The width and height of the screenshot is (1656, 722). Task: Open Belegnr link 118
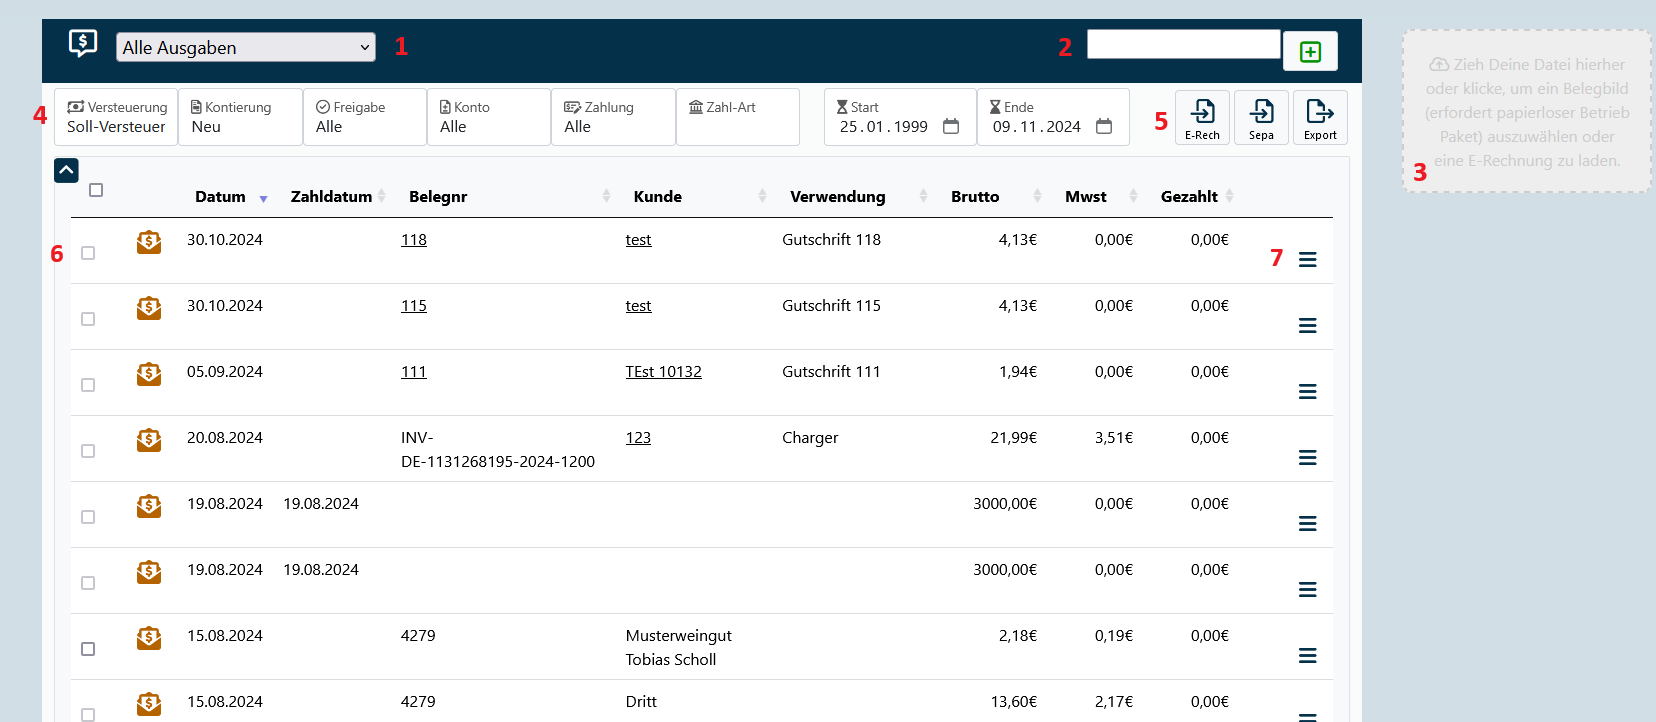pyautogui.click(x=414, y=240)
